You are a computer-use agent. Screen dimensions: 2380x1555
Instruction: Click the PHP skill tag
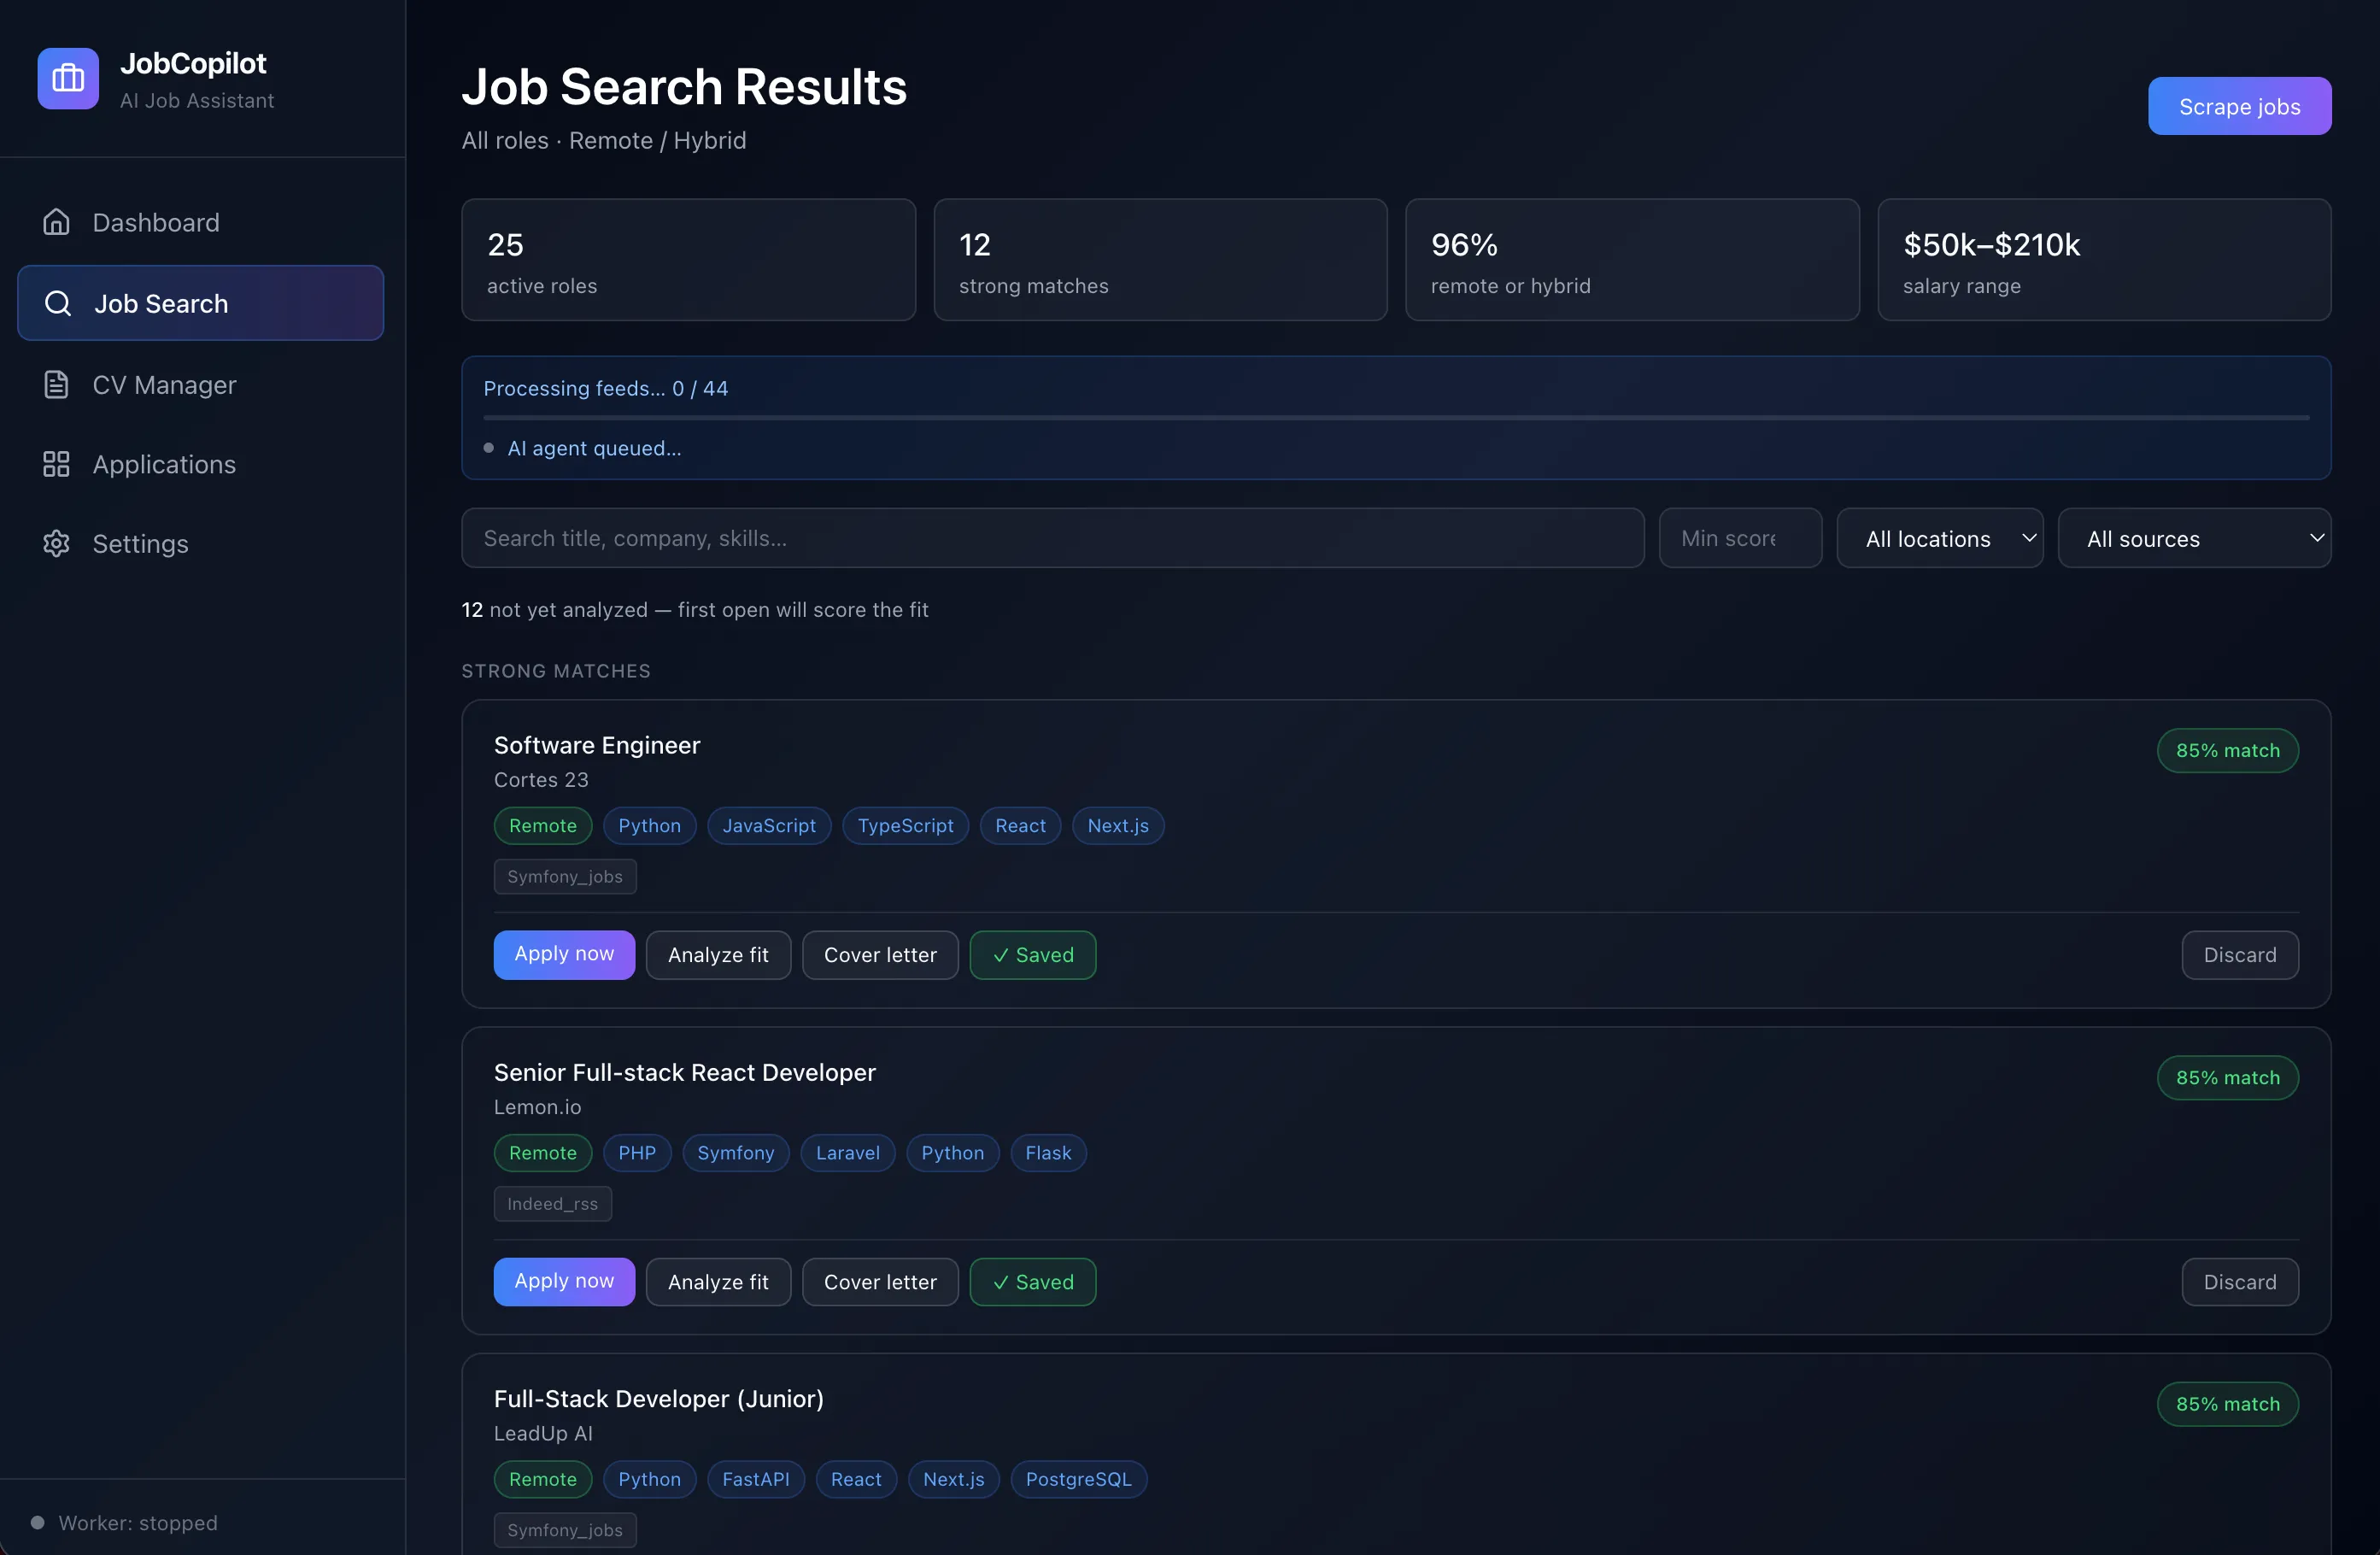(637, 1153)
